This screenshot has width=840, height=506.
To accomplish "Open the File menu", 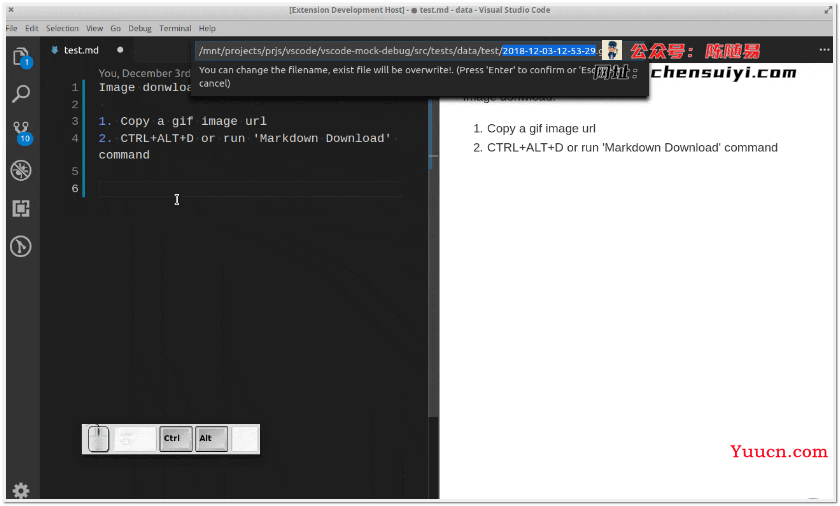I will coord(12,28).
